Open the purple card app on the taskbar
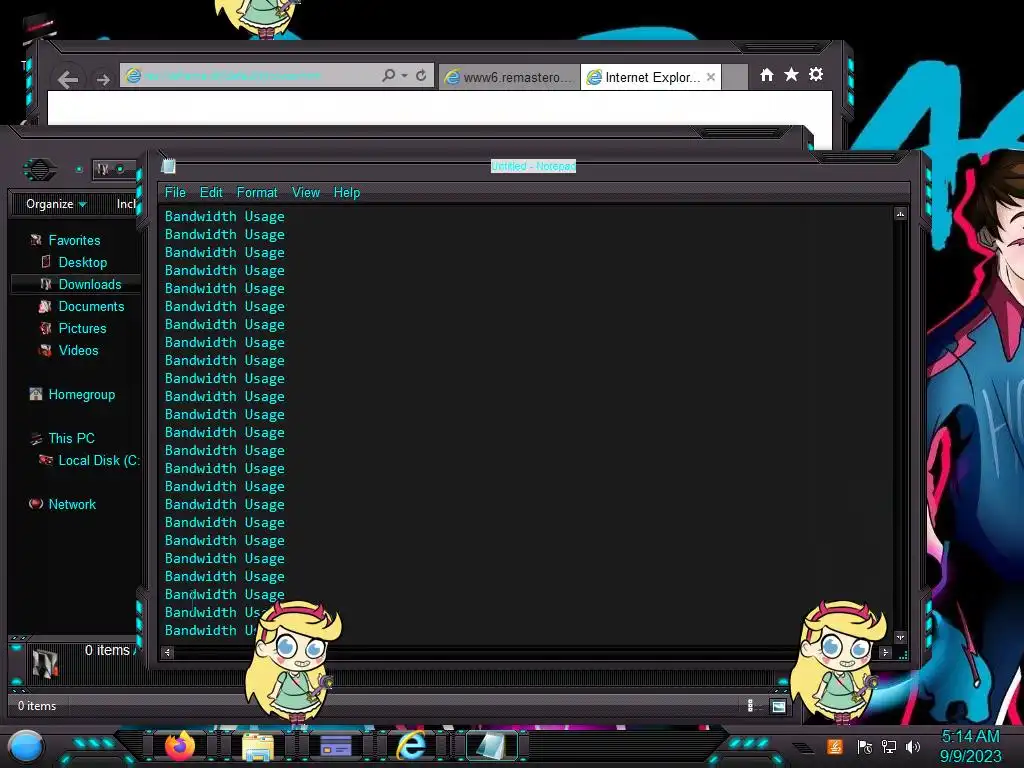 point(336,746)
